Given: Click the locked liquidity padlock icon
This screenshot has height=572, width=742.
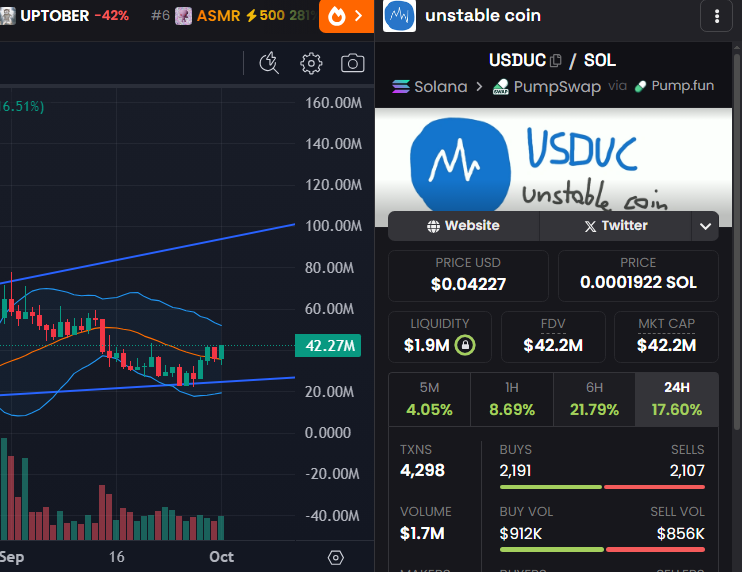Looking at the screenshot, I should coord(464,346).
